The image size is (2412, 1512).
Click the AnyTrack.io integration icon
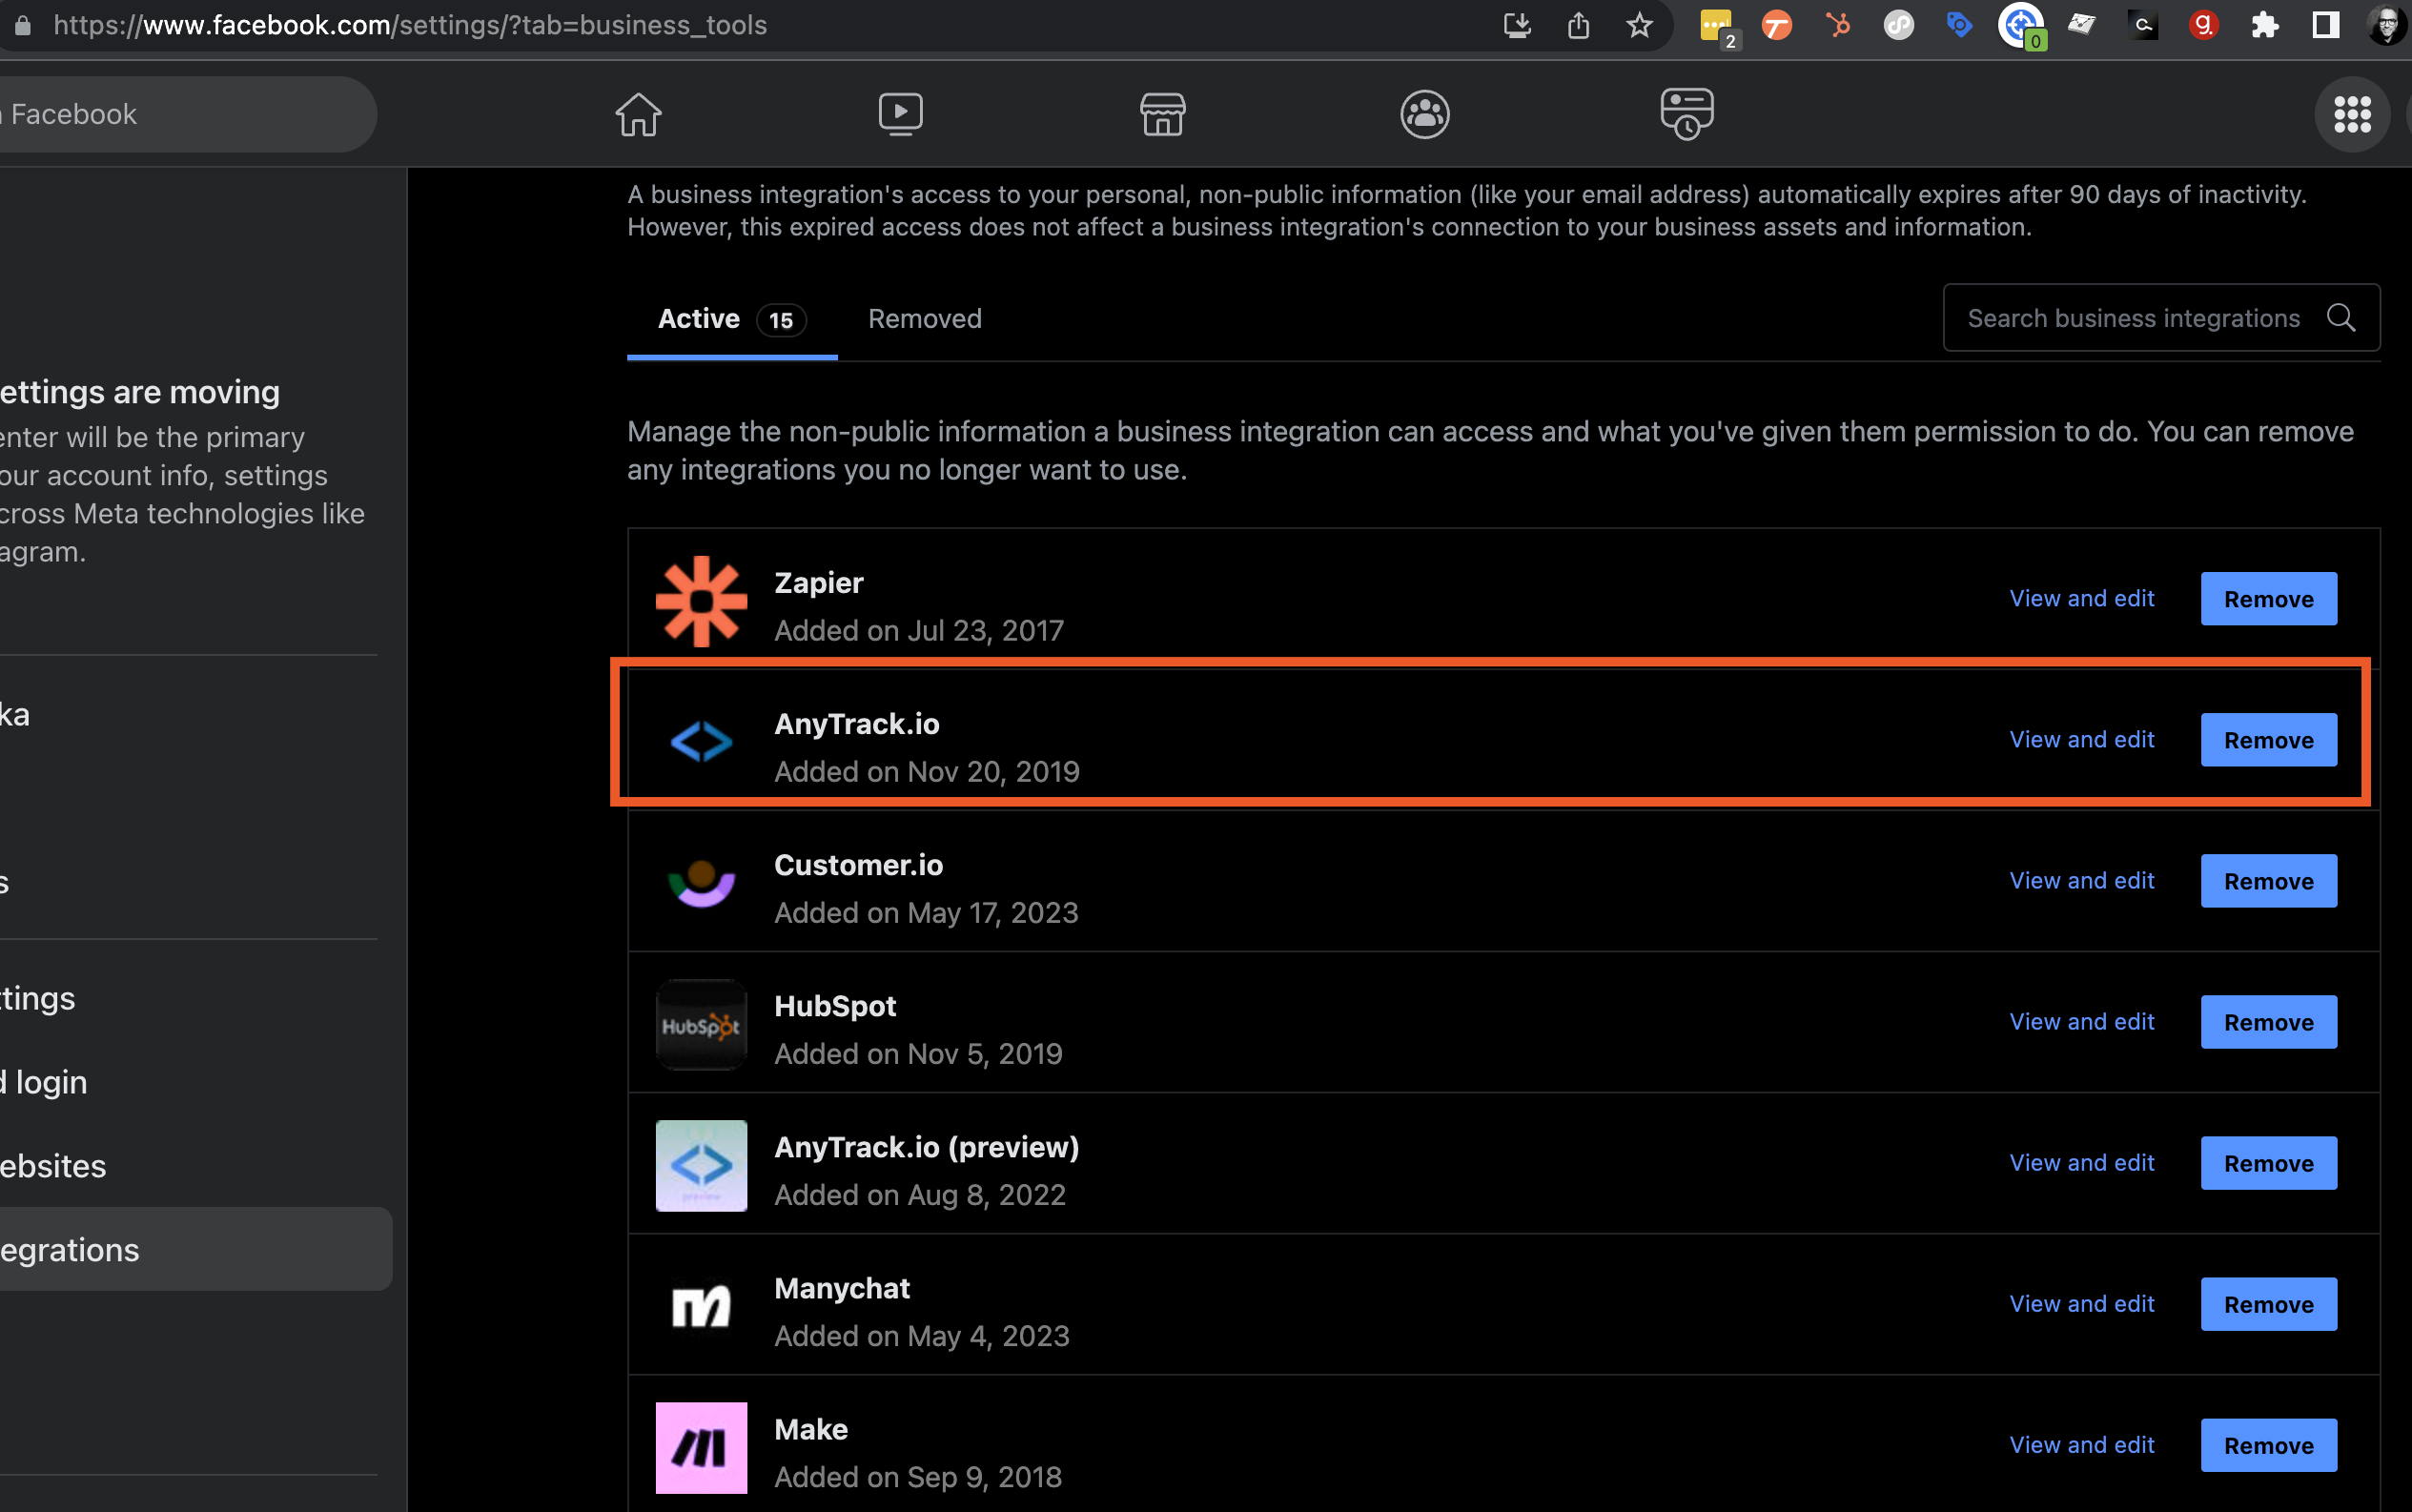click(700, 741)
